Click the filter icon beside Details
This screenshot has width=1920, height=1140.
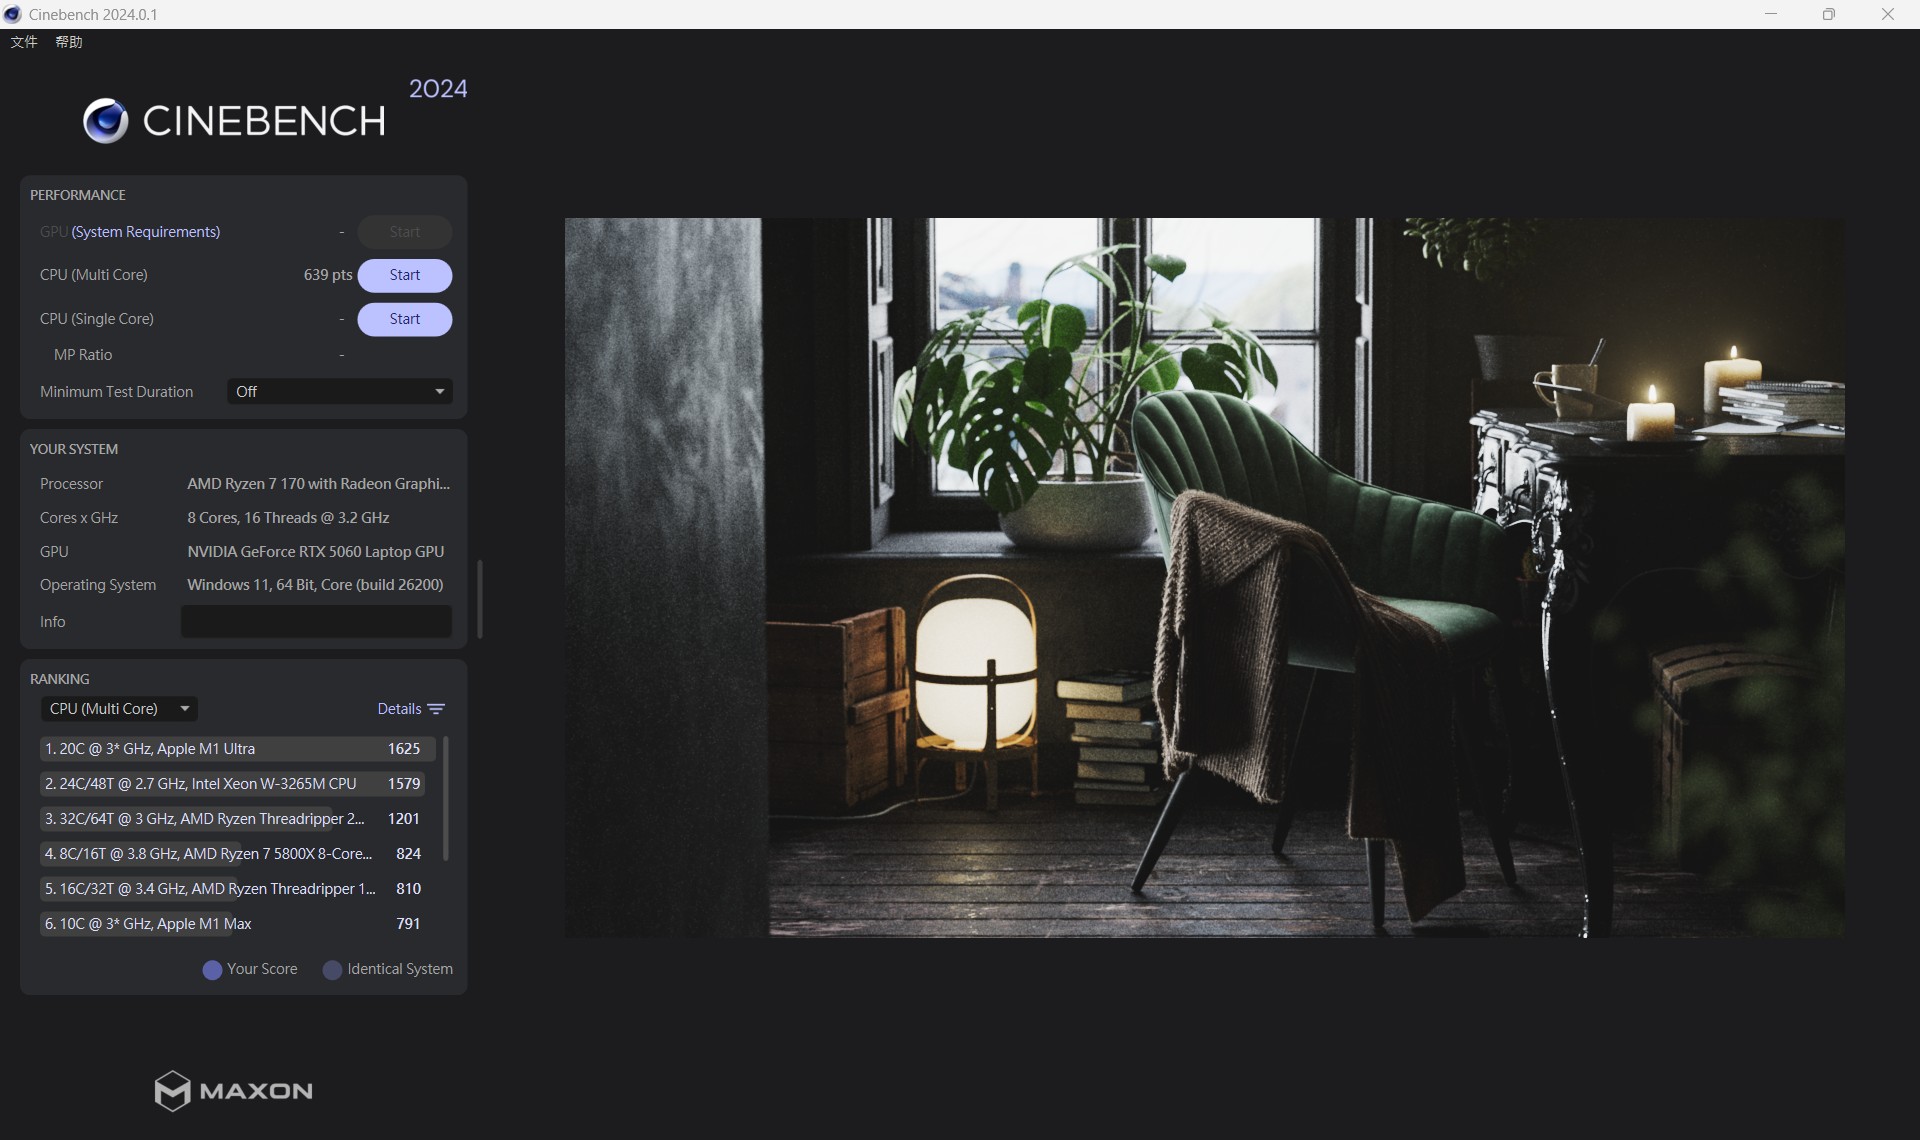pos(436,709)
